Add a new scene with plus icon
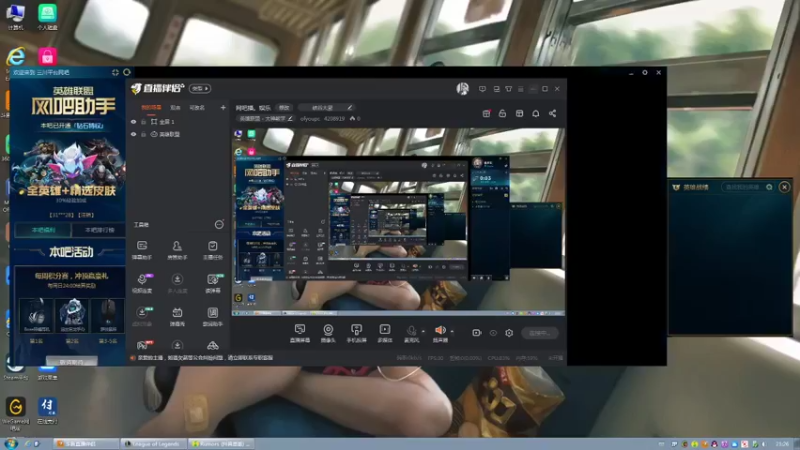This screenshot has height=450, width=800. coord(223,108)
